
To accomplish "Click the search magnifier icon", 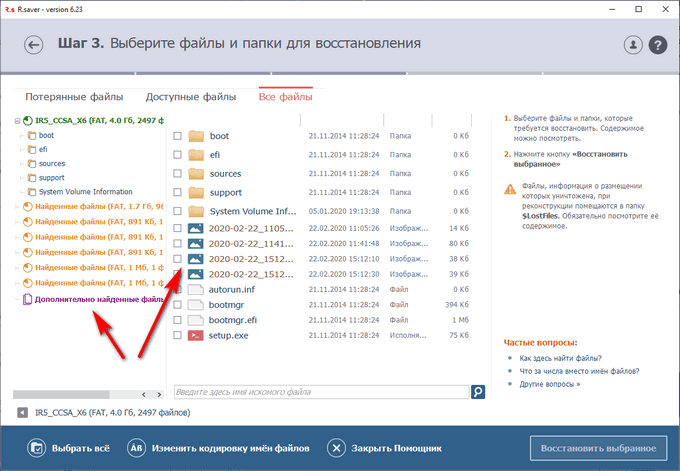I will pyautogui.click(x=480, y=391).
